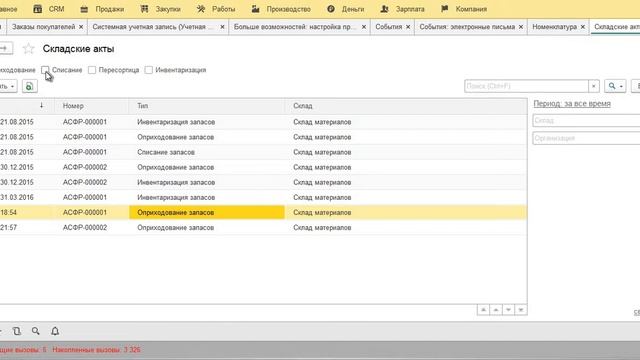Click the Накопленные вызовы status text
The height and width of the screenshot is (360, 640).
96,350
